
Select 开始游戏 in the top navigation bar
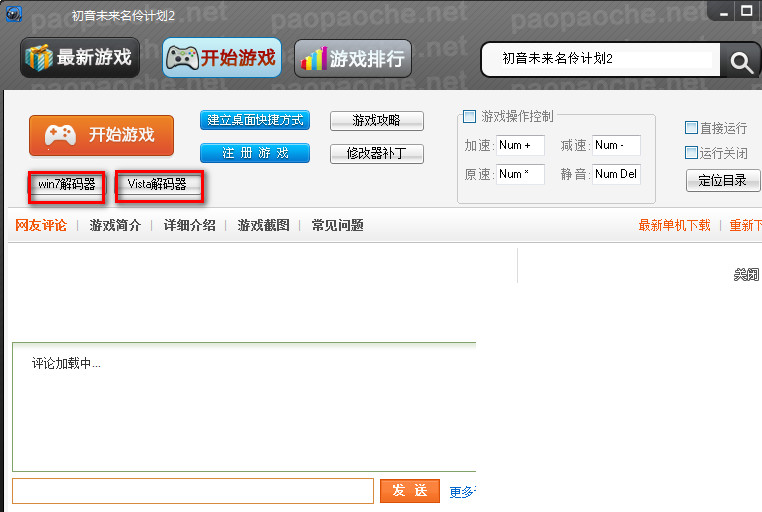222,58
